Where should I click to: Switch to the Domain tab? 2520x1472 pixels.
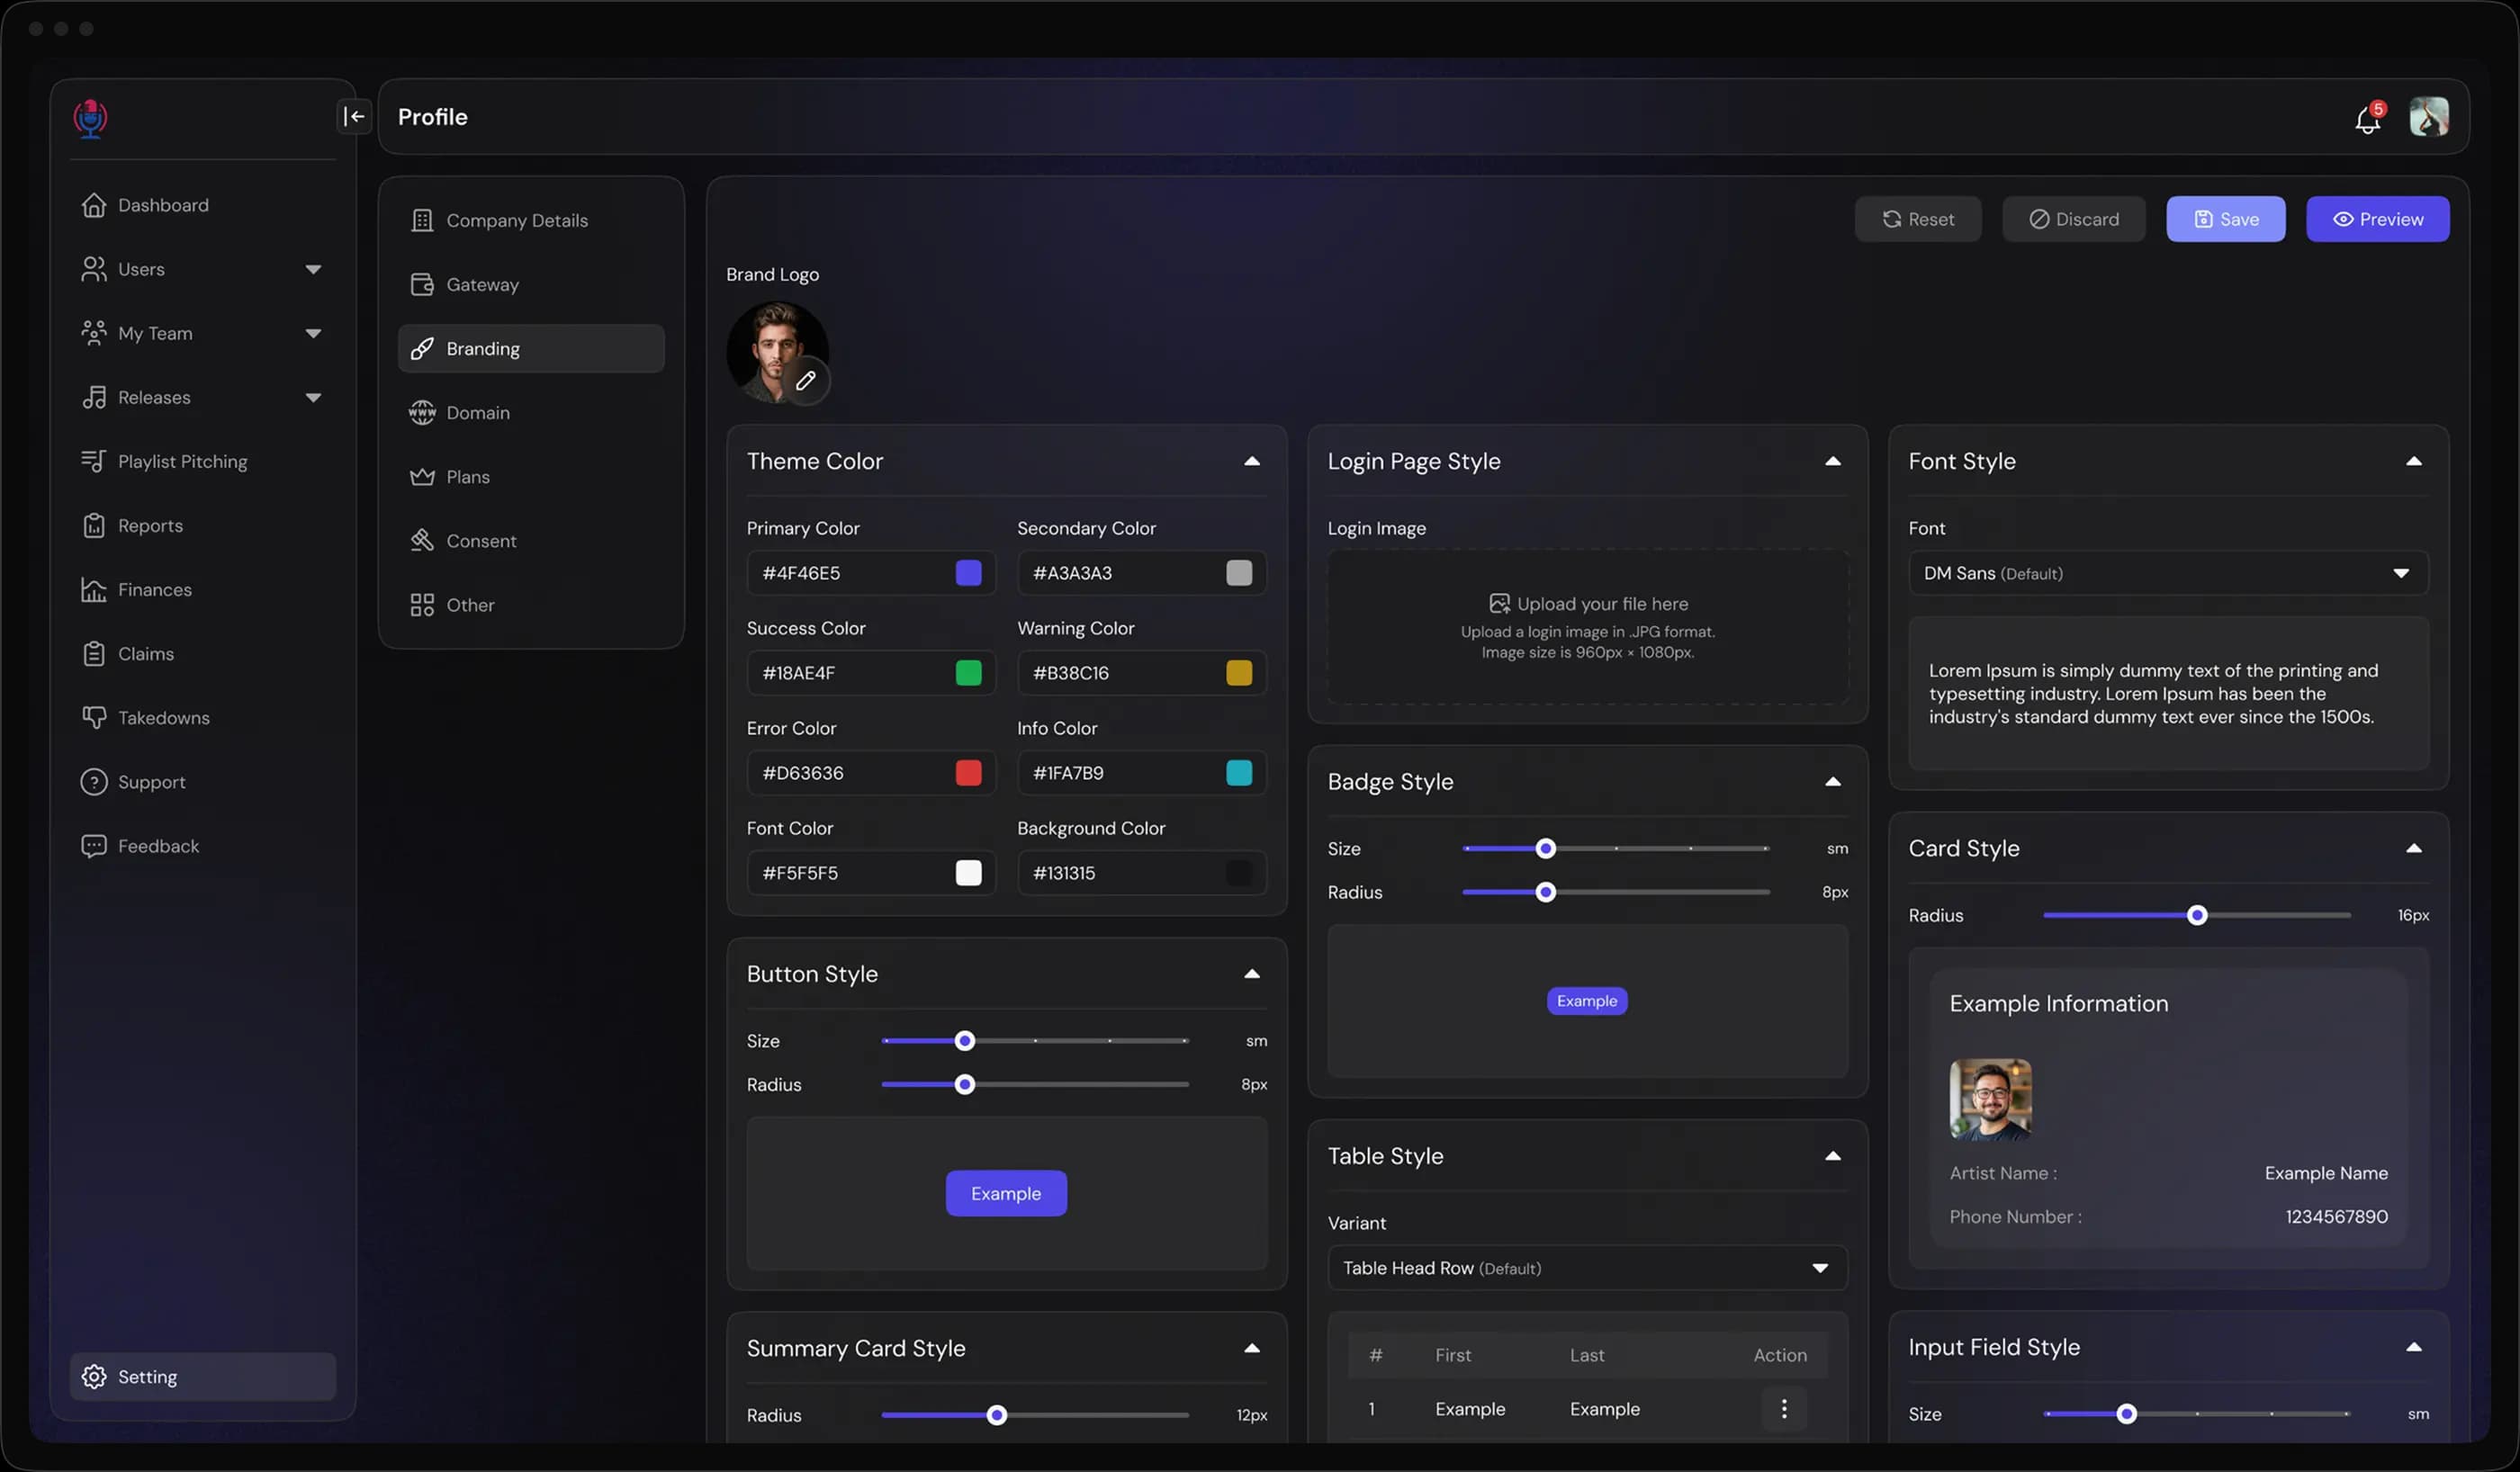tap(531, 412)
